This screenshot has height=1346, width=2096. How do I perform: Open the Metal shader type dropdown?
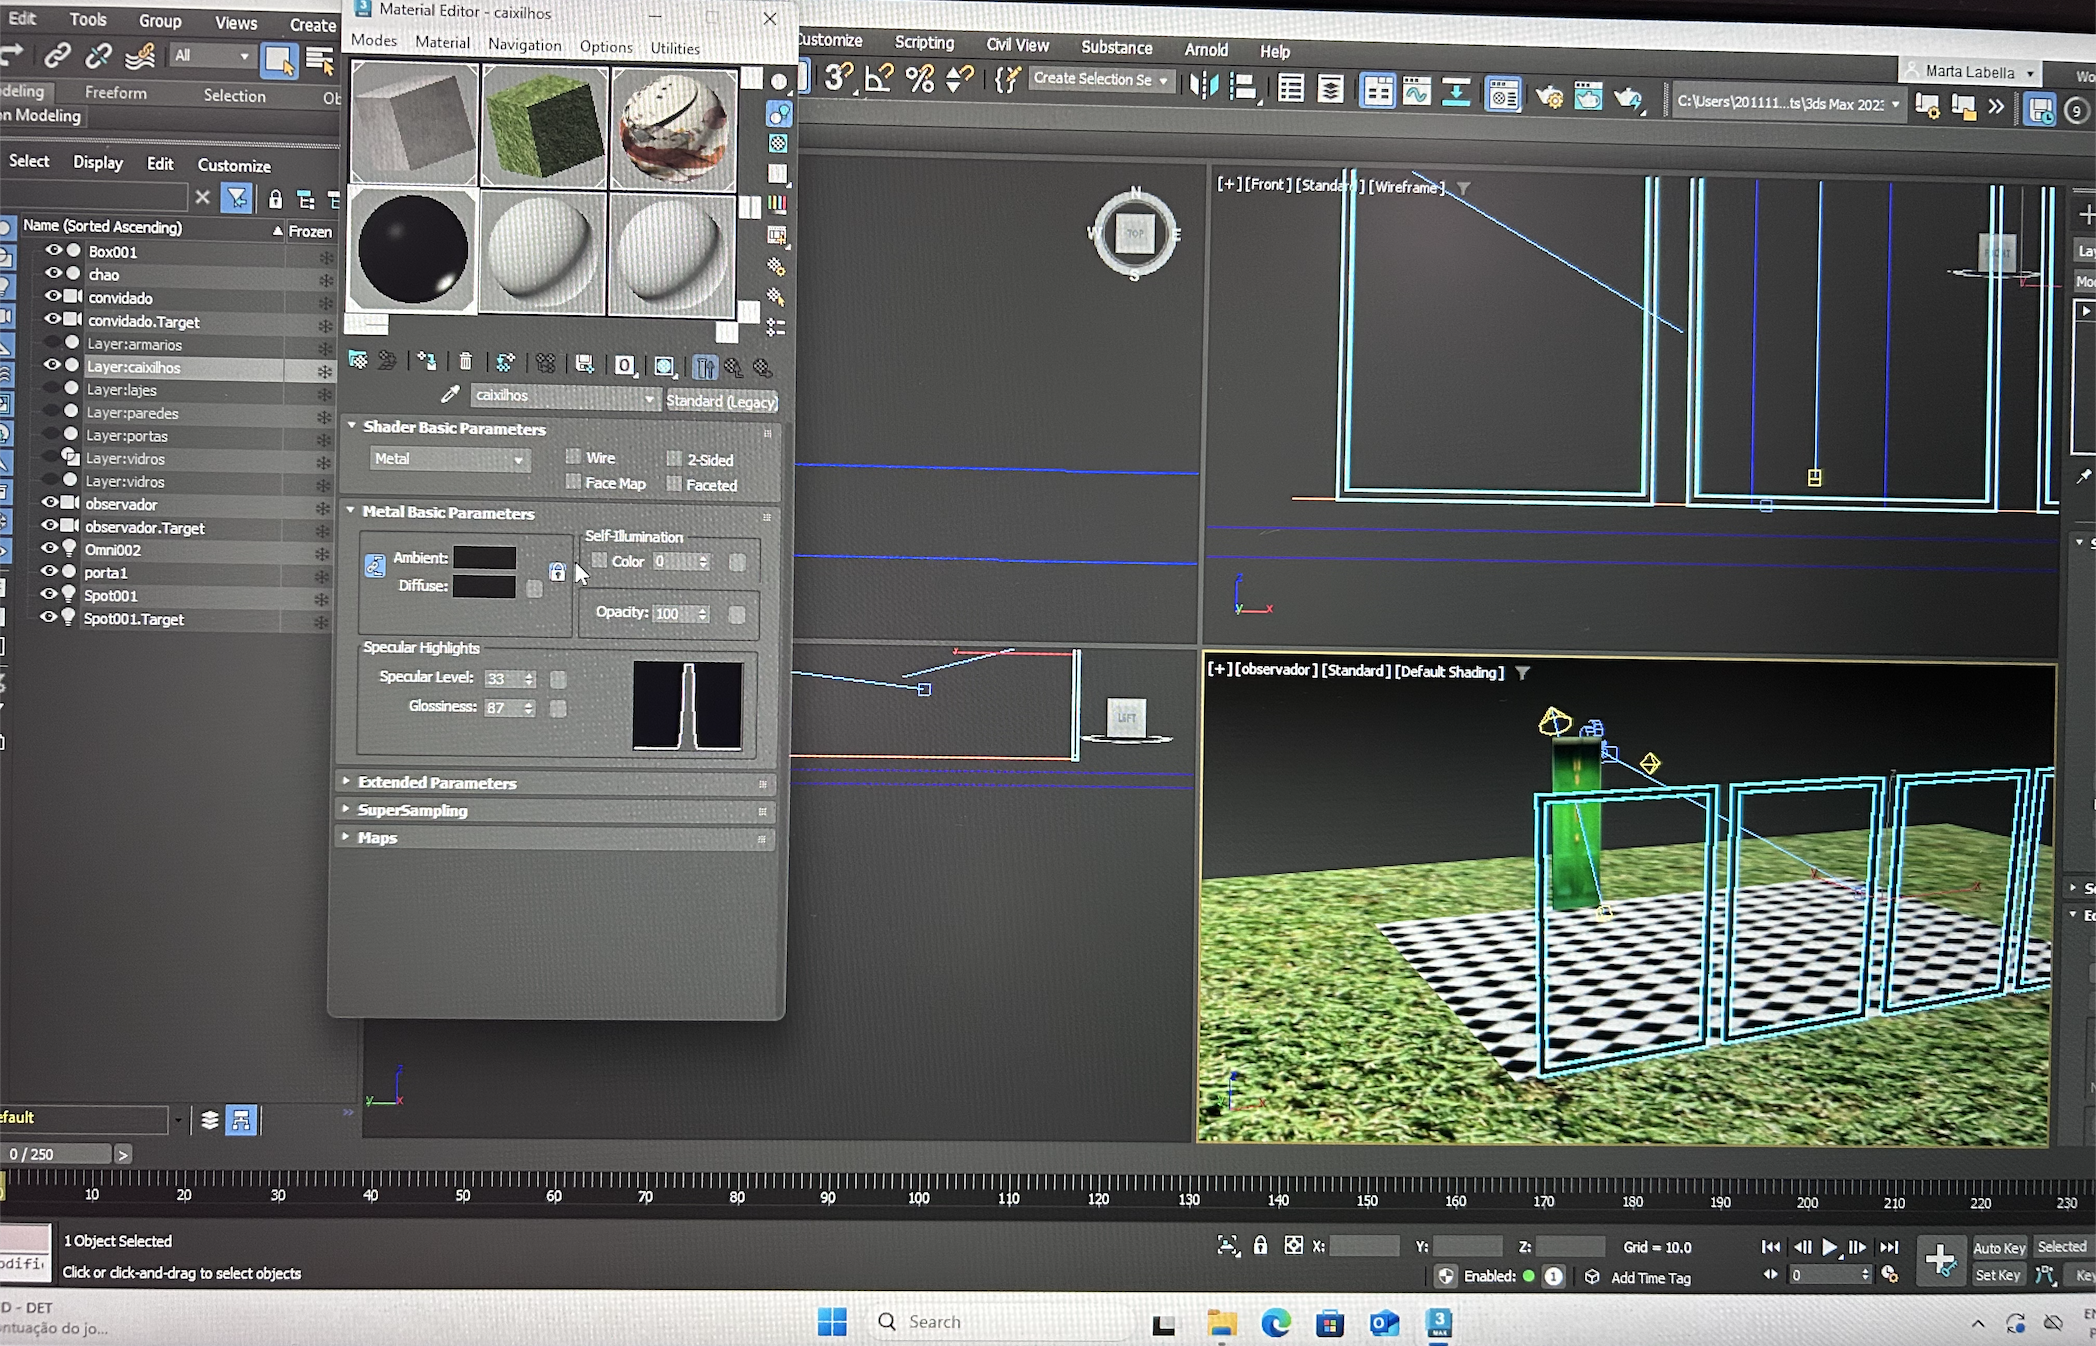[450, 459]
